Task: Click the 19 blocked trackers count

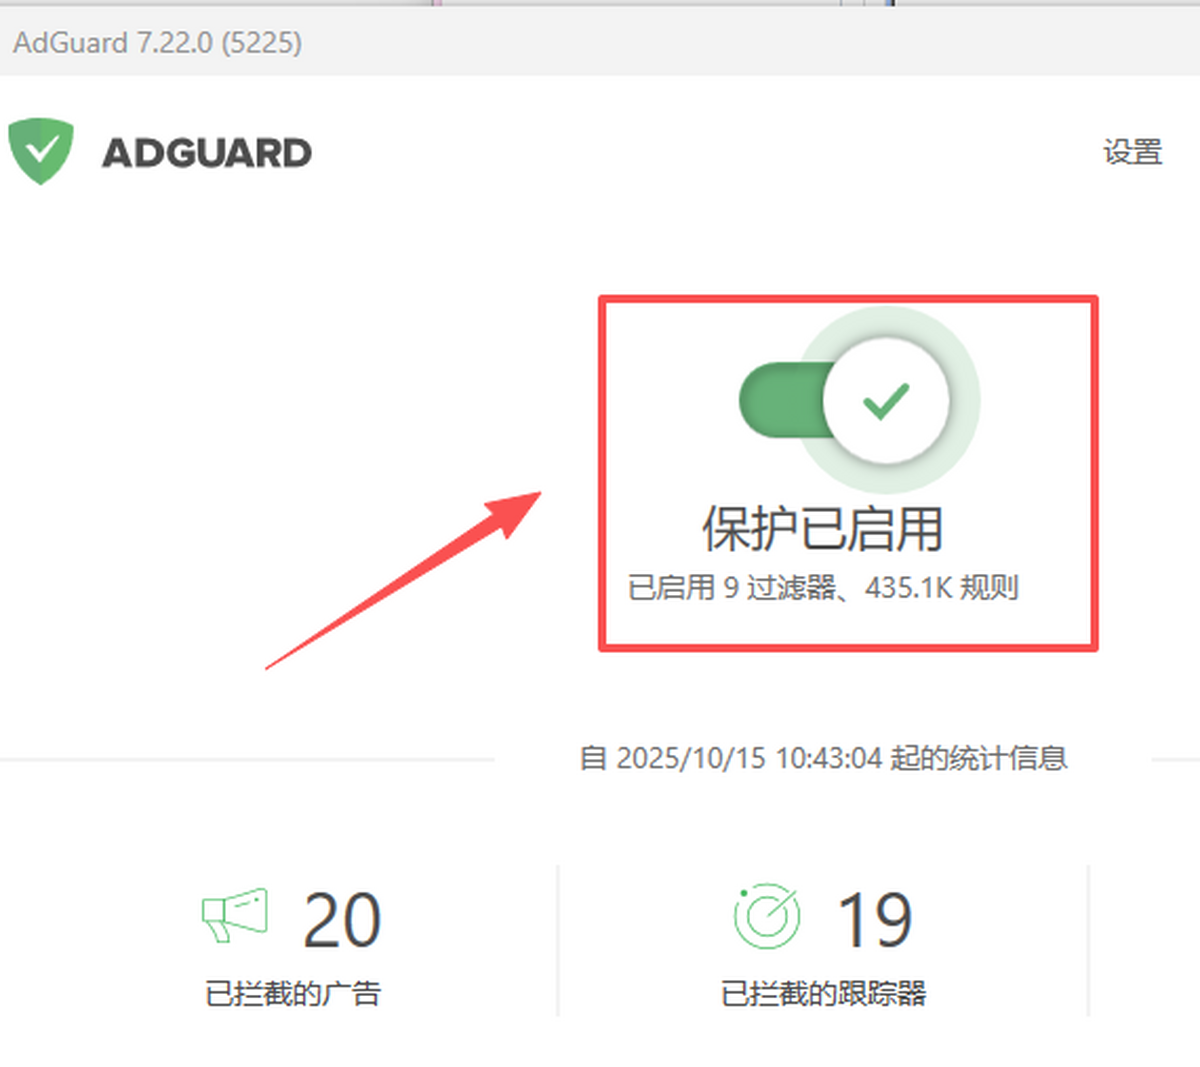Action: (x=874, y=921)
